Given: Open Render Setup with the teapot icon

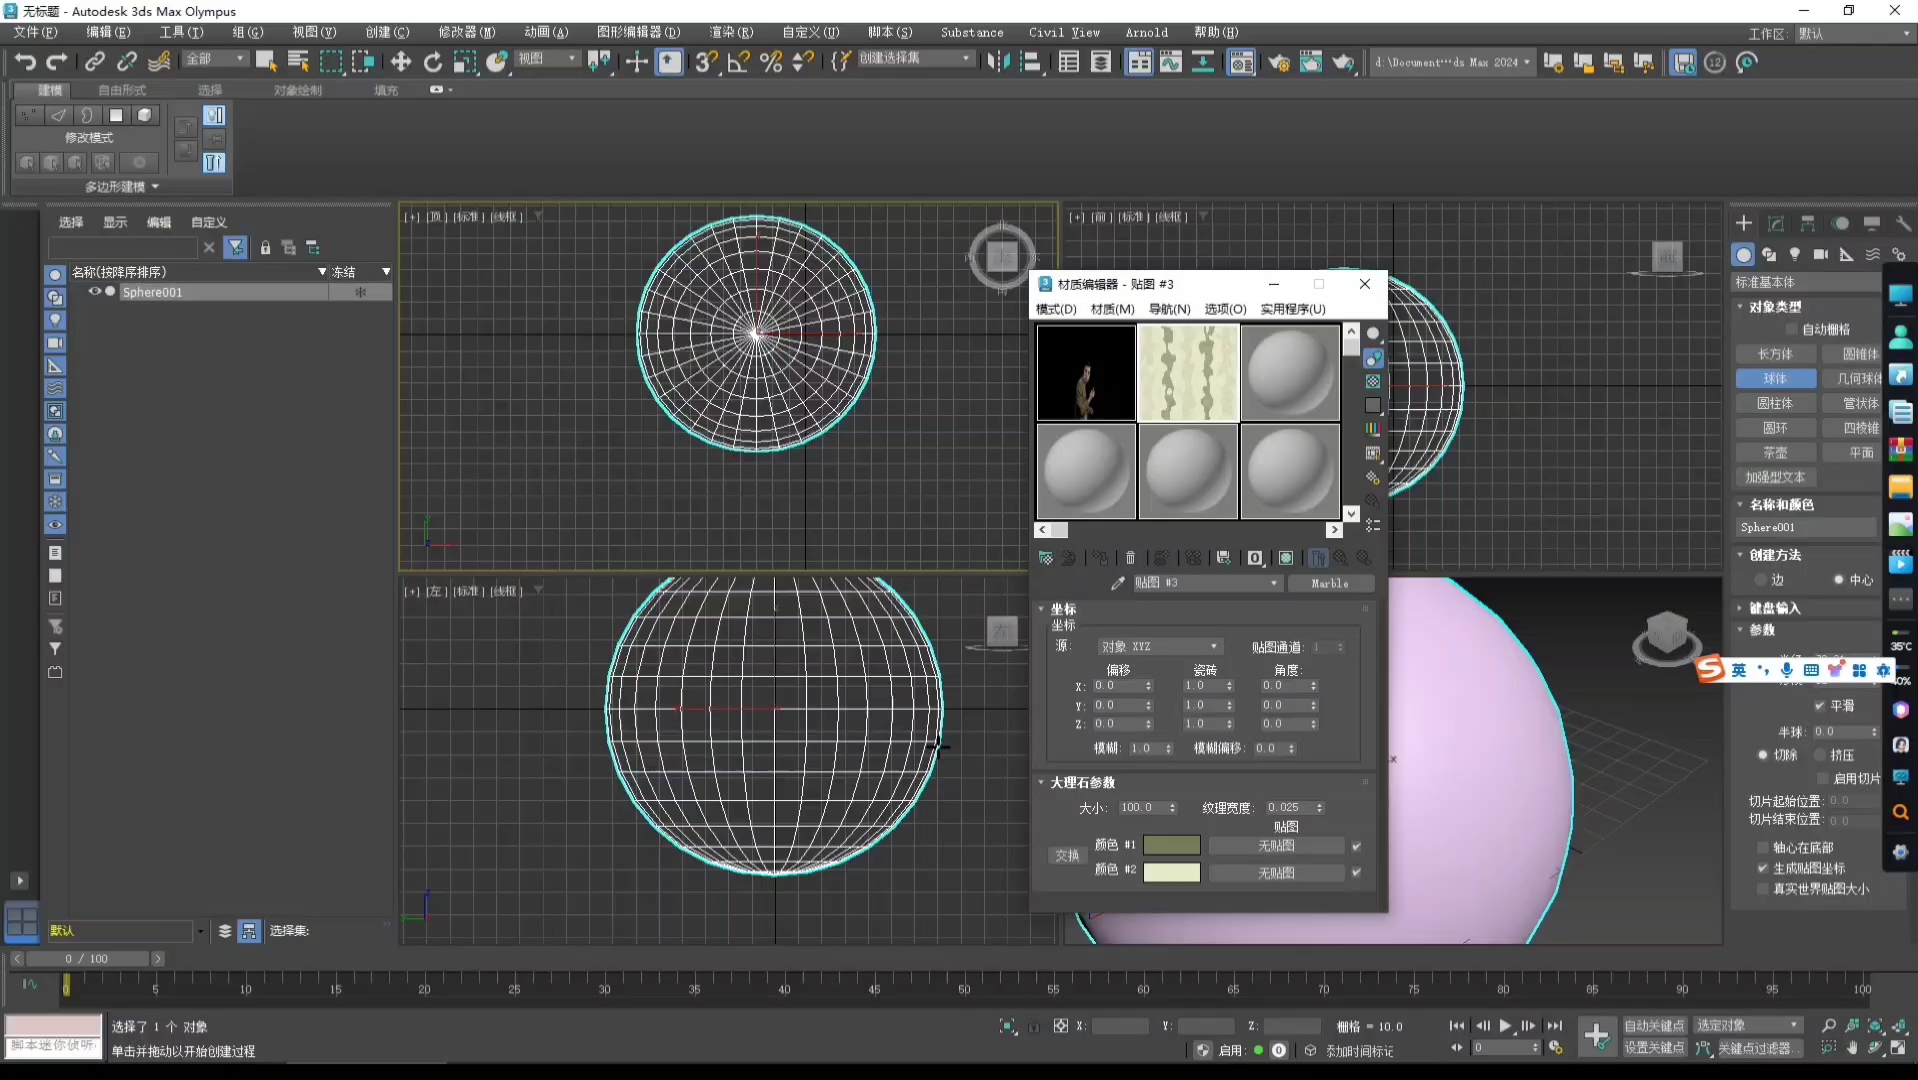Looking at the screenshot, I should coord(1279,62).
